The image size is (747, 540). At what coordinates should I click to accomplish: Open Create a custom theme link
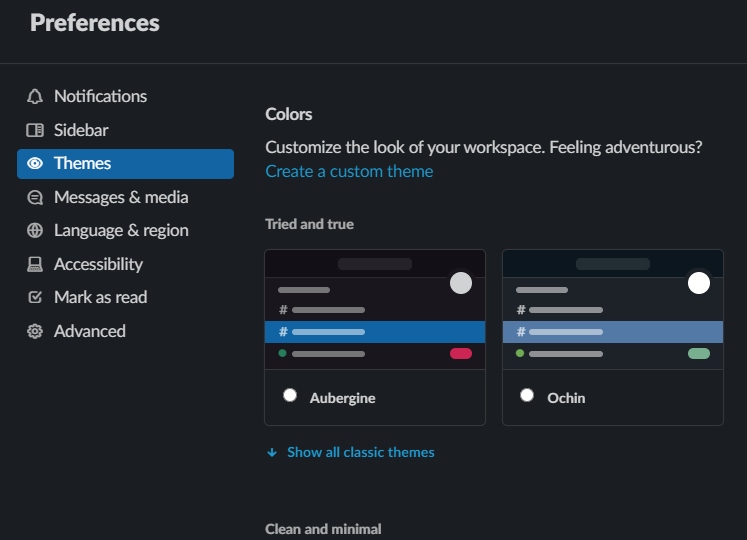(x=349, y=171)
